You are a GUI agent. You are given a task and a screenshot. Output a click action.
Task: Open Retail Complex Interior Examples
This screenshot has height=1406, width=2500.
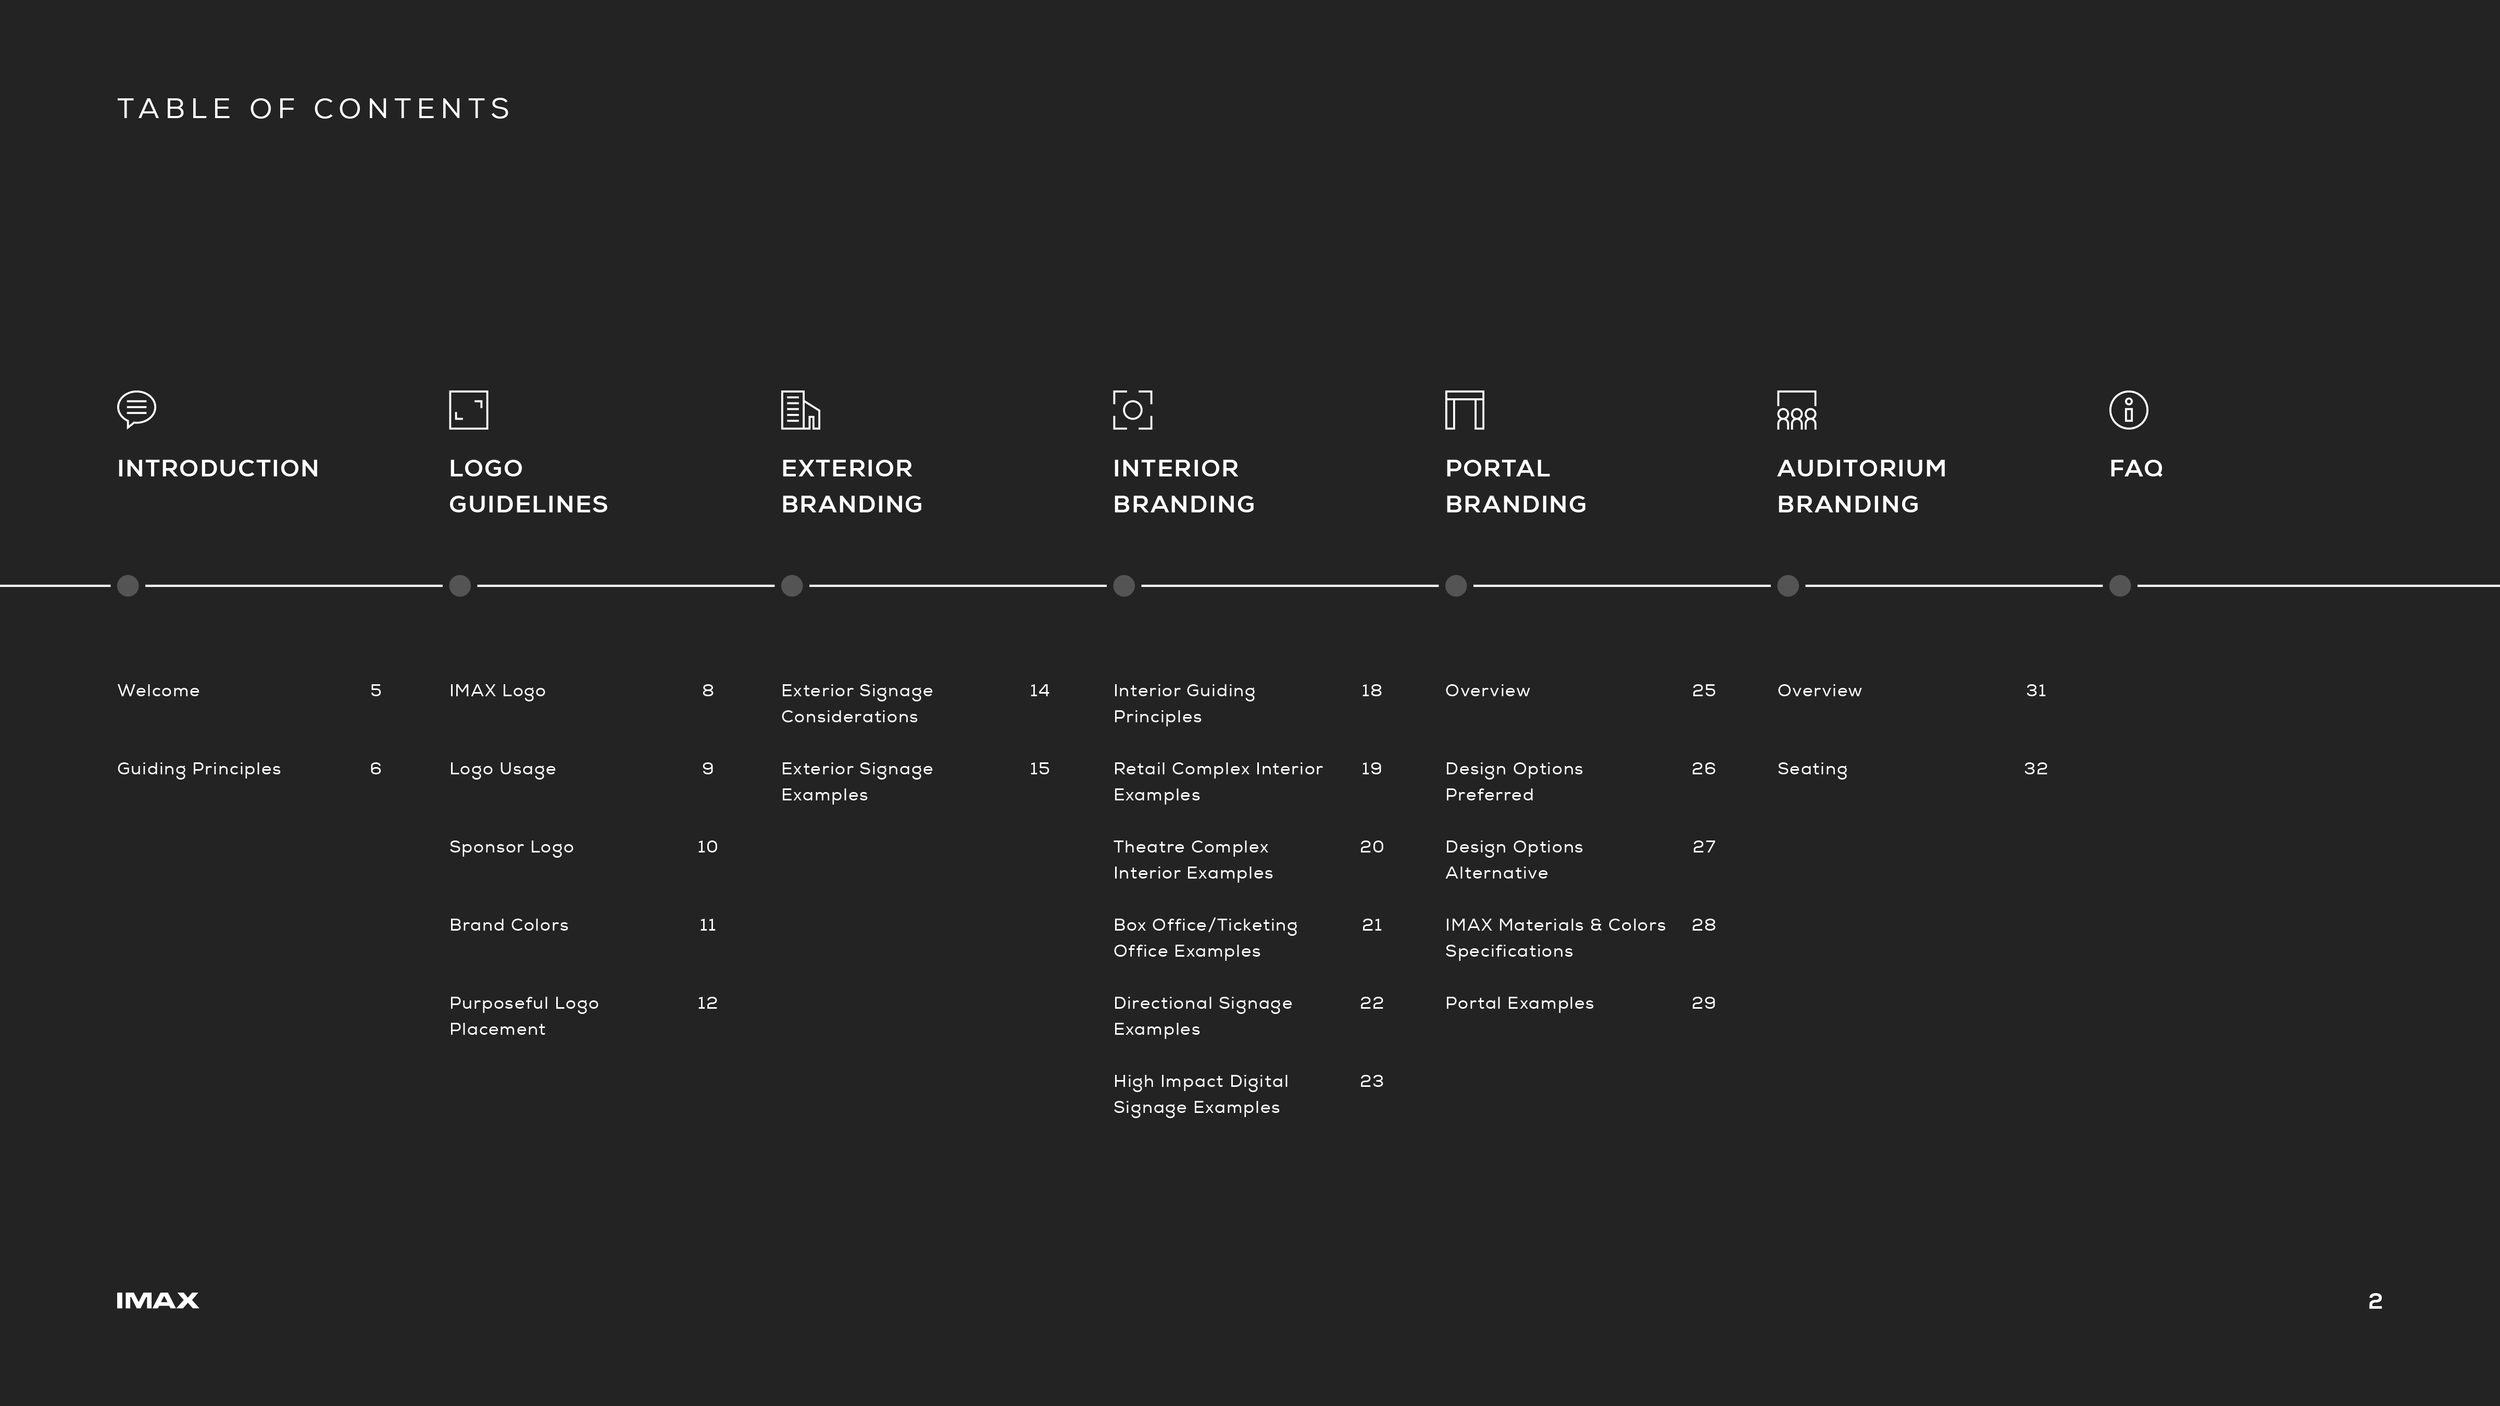pos(1218,782)
